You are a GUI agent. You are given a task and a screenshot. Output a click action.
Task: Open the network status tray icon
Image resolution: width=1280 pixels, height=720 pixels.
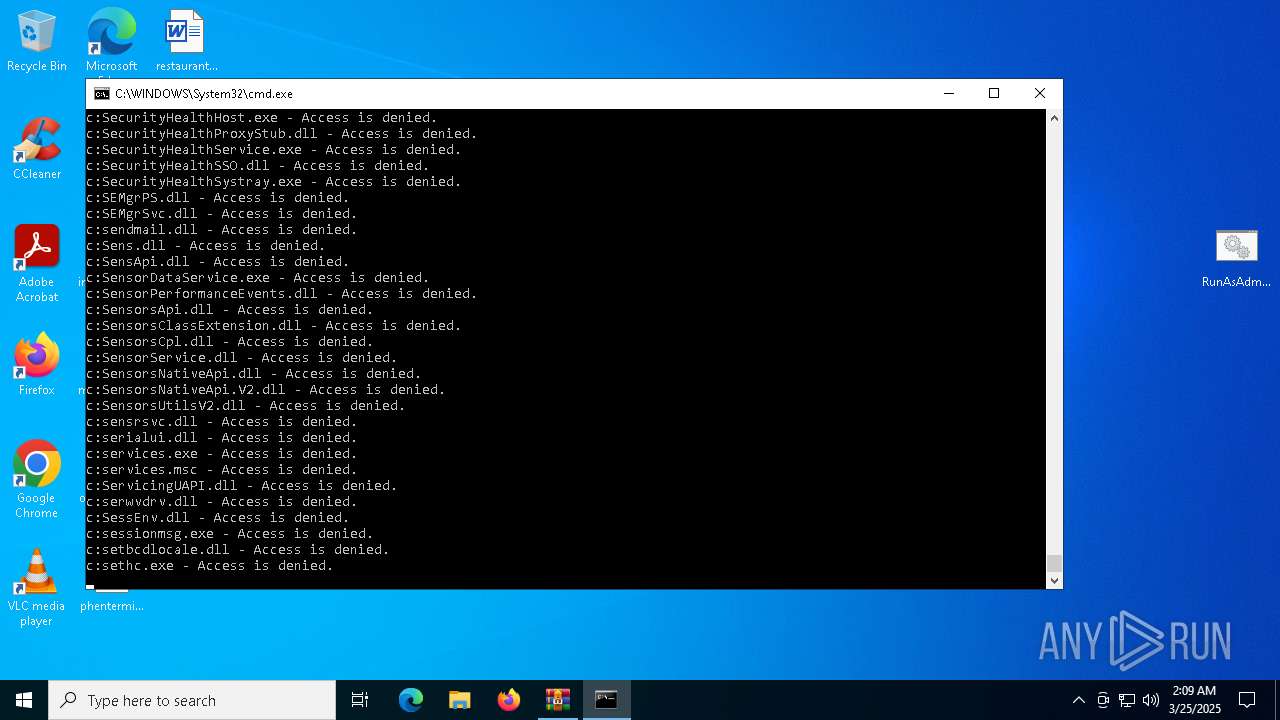pyautogui.click(x=1127, y=700)
